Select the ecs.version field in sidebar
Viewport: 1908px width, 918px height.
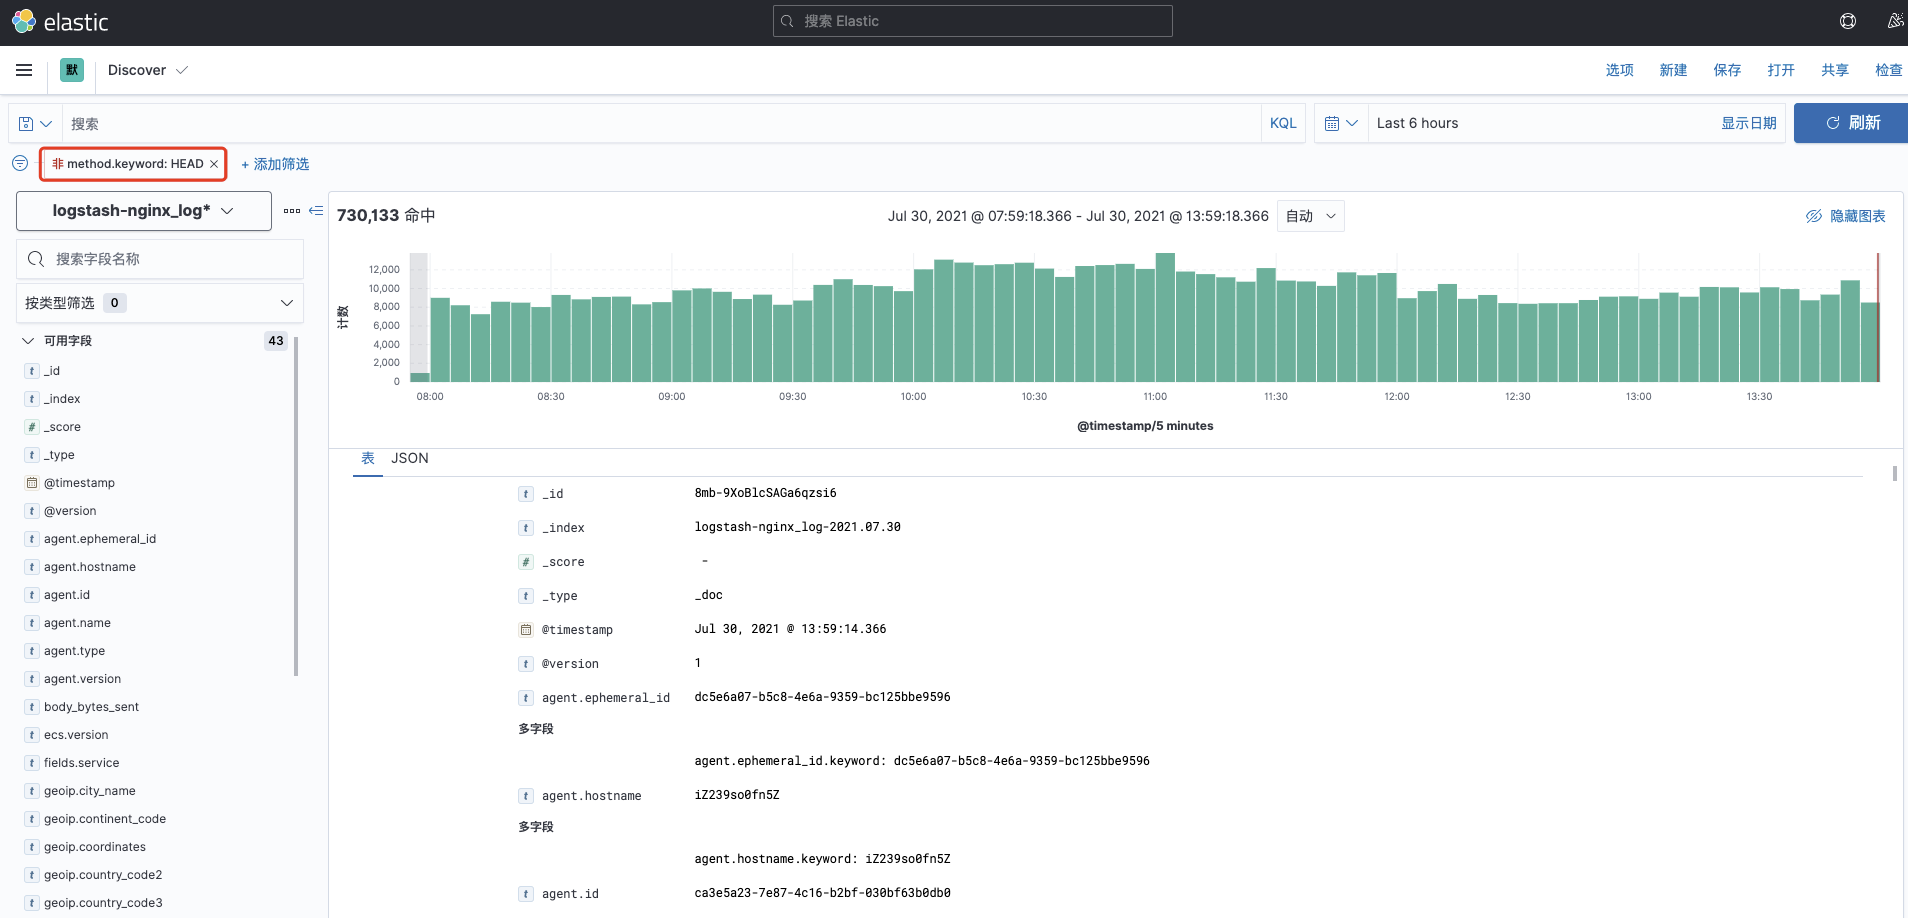[x=76, y=735]
